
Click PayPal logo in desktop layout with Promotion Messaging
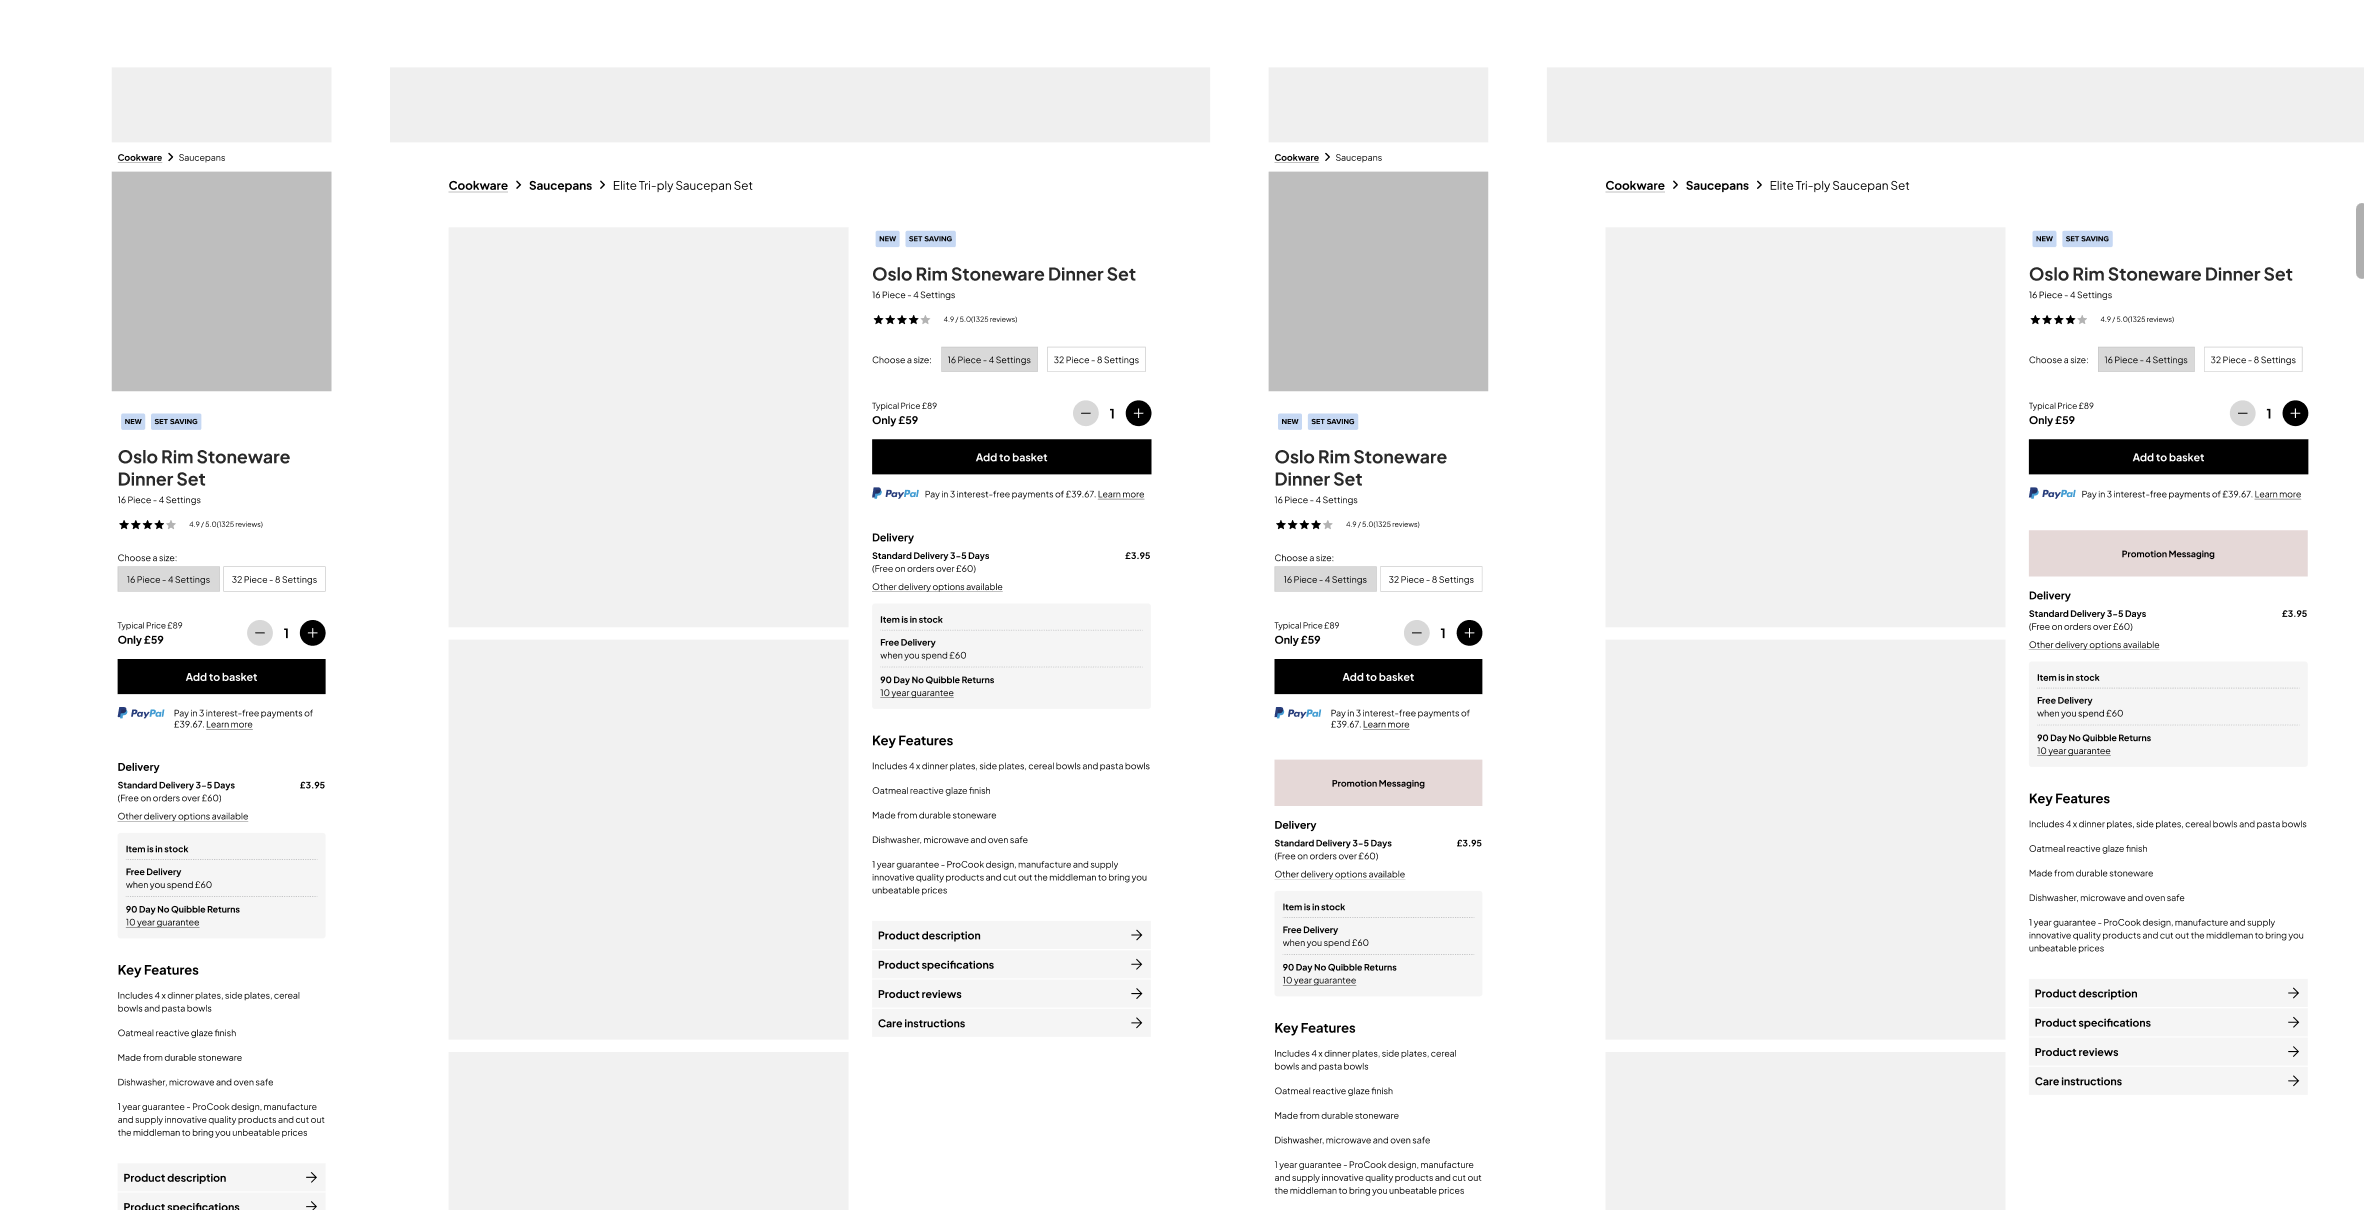click(x=2052, y=493)
